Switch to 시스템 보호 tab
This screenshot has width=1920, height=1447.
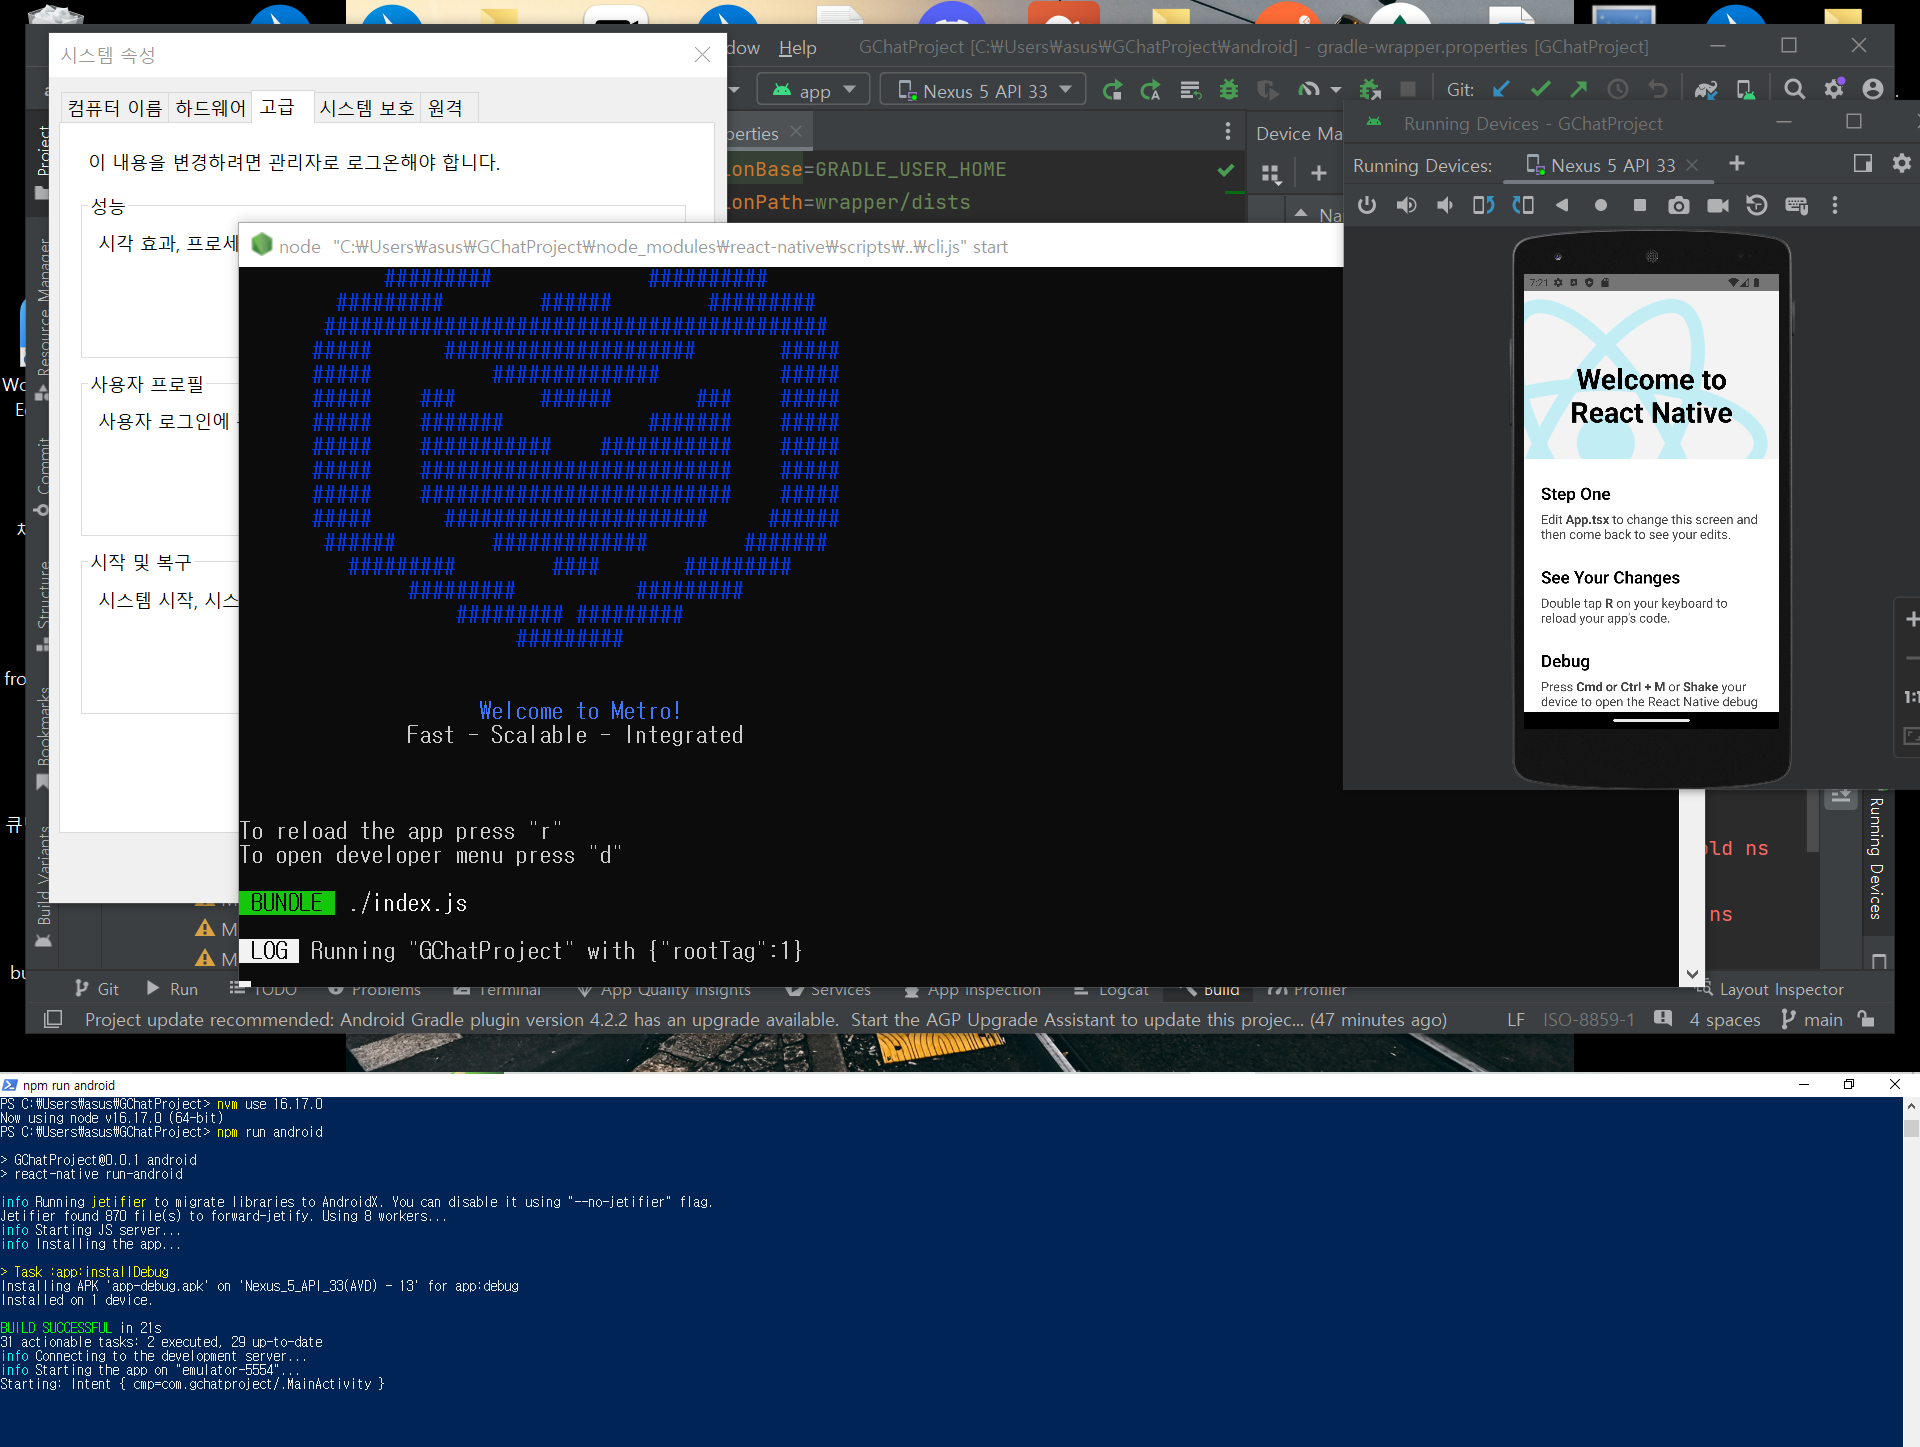point(366,108)
